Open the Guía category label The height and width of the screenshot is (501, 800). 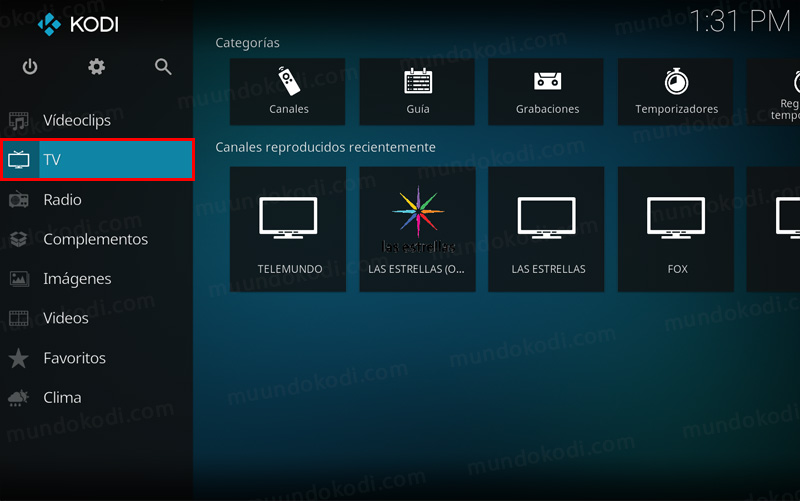pos(418,109)
